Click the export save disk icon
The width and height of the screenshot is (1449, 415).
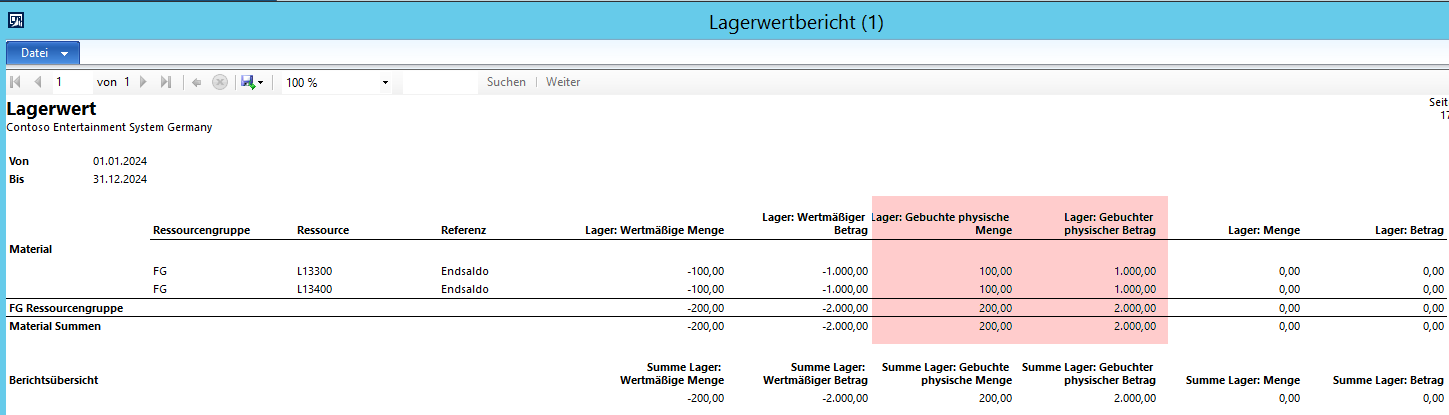pyautogui.click(x=246, y=82)
